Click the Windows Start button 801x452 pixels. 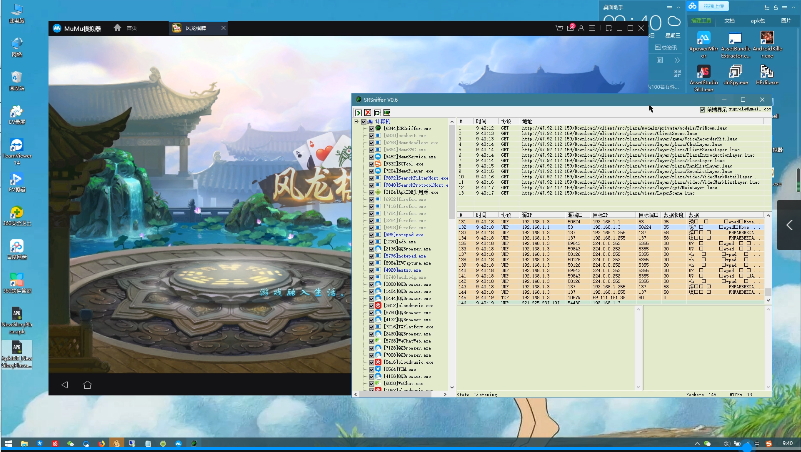[8, 443]
